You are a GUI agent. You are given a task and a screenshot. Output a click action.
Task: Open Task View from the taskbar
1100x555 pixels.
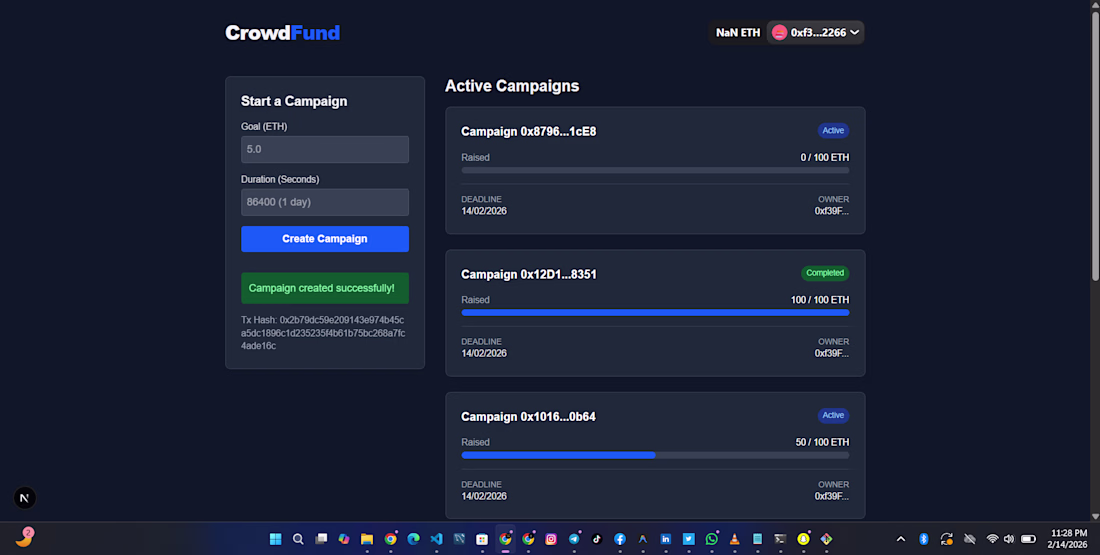point(321,539)
